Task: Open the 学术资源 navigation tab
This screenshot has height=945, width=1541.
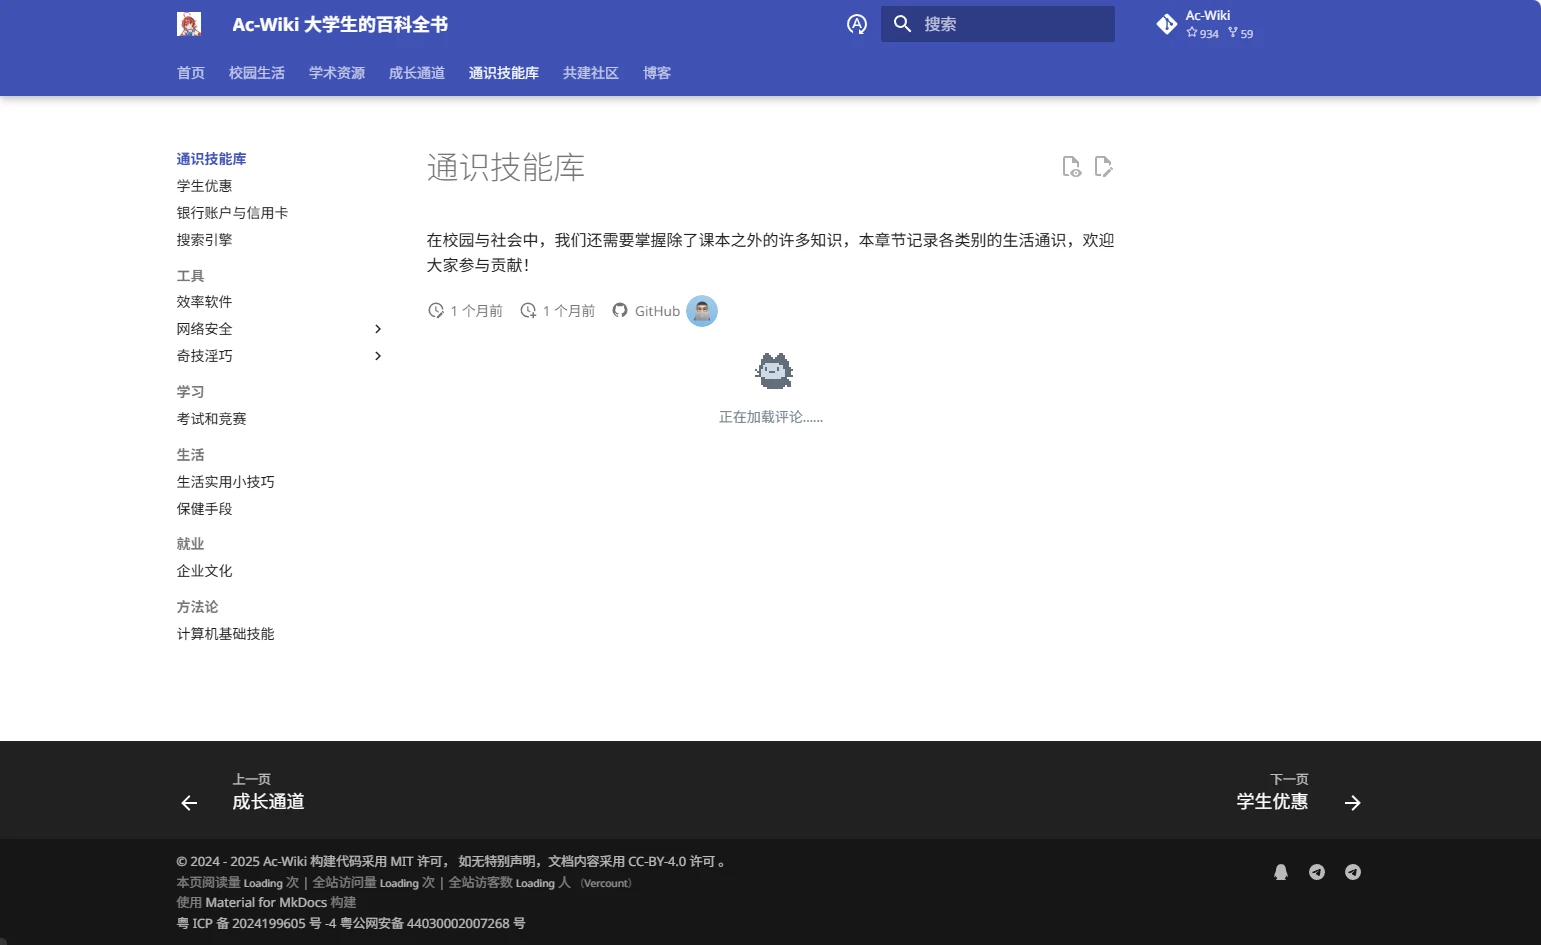Action: [x=336, y=73]
